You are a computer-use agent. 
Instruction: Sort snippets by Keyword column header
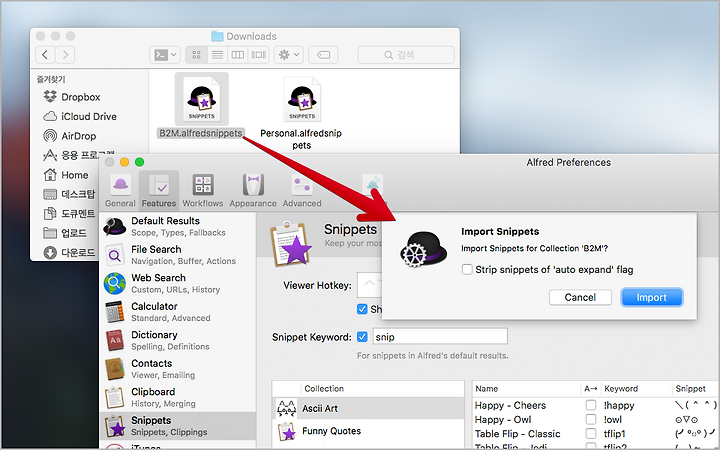pos(636,388)
